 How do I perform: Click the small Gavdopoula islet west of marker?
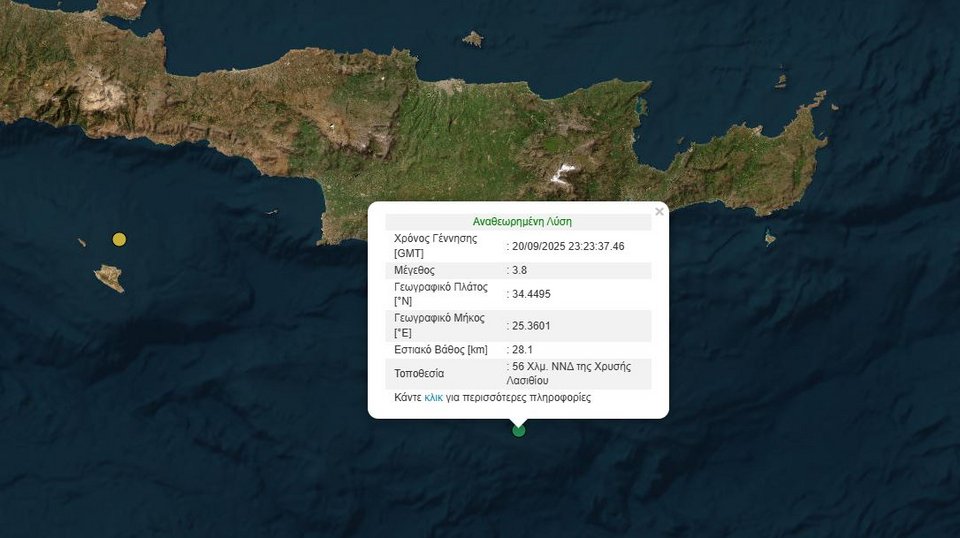point(82,241)
